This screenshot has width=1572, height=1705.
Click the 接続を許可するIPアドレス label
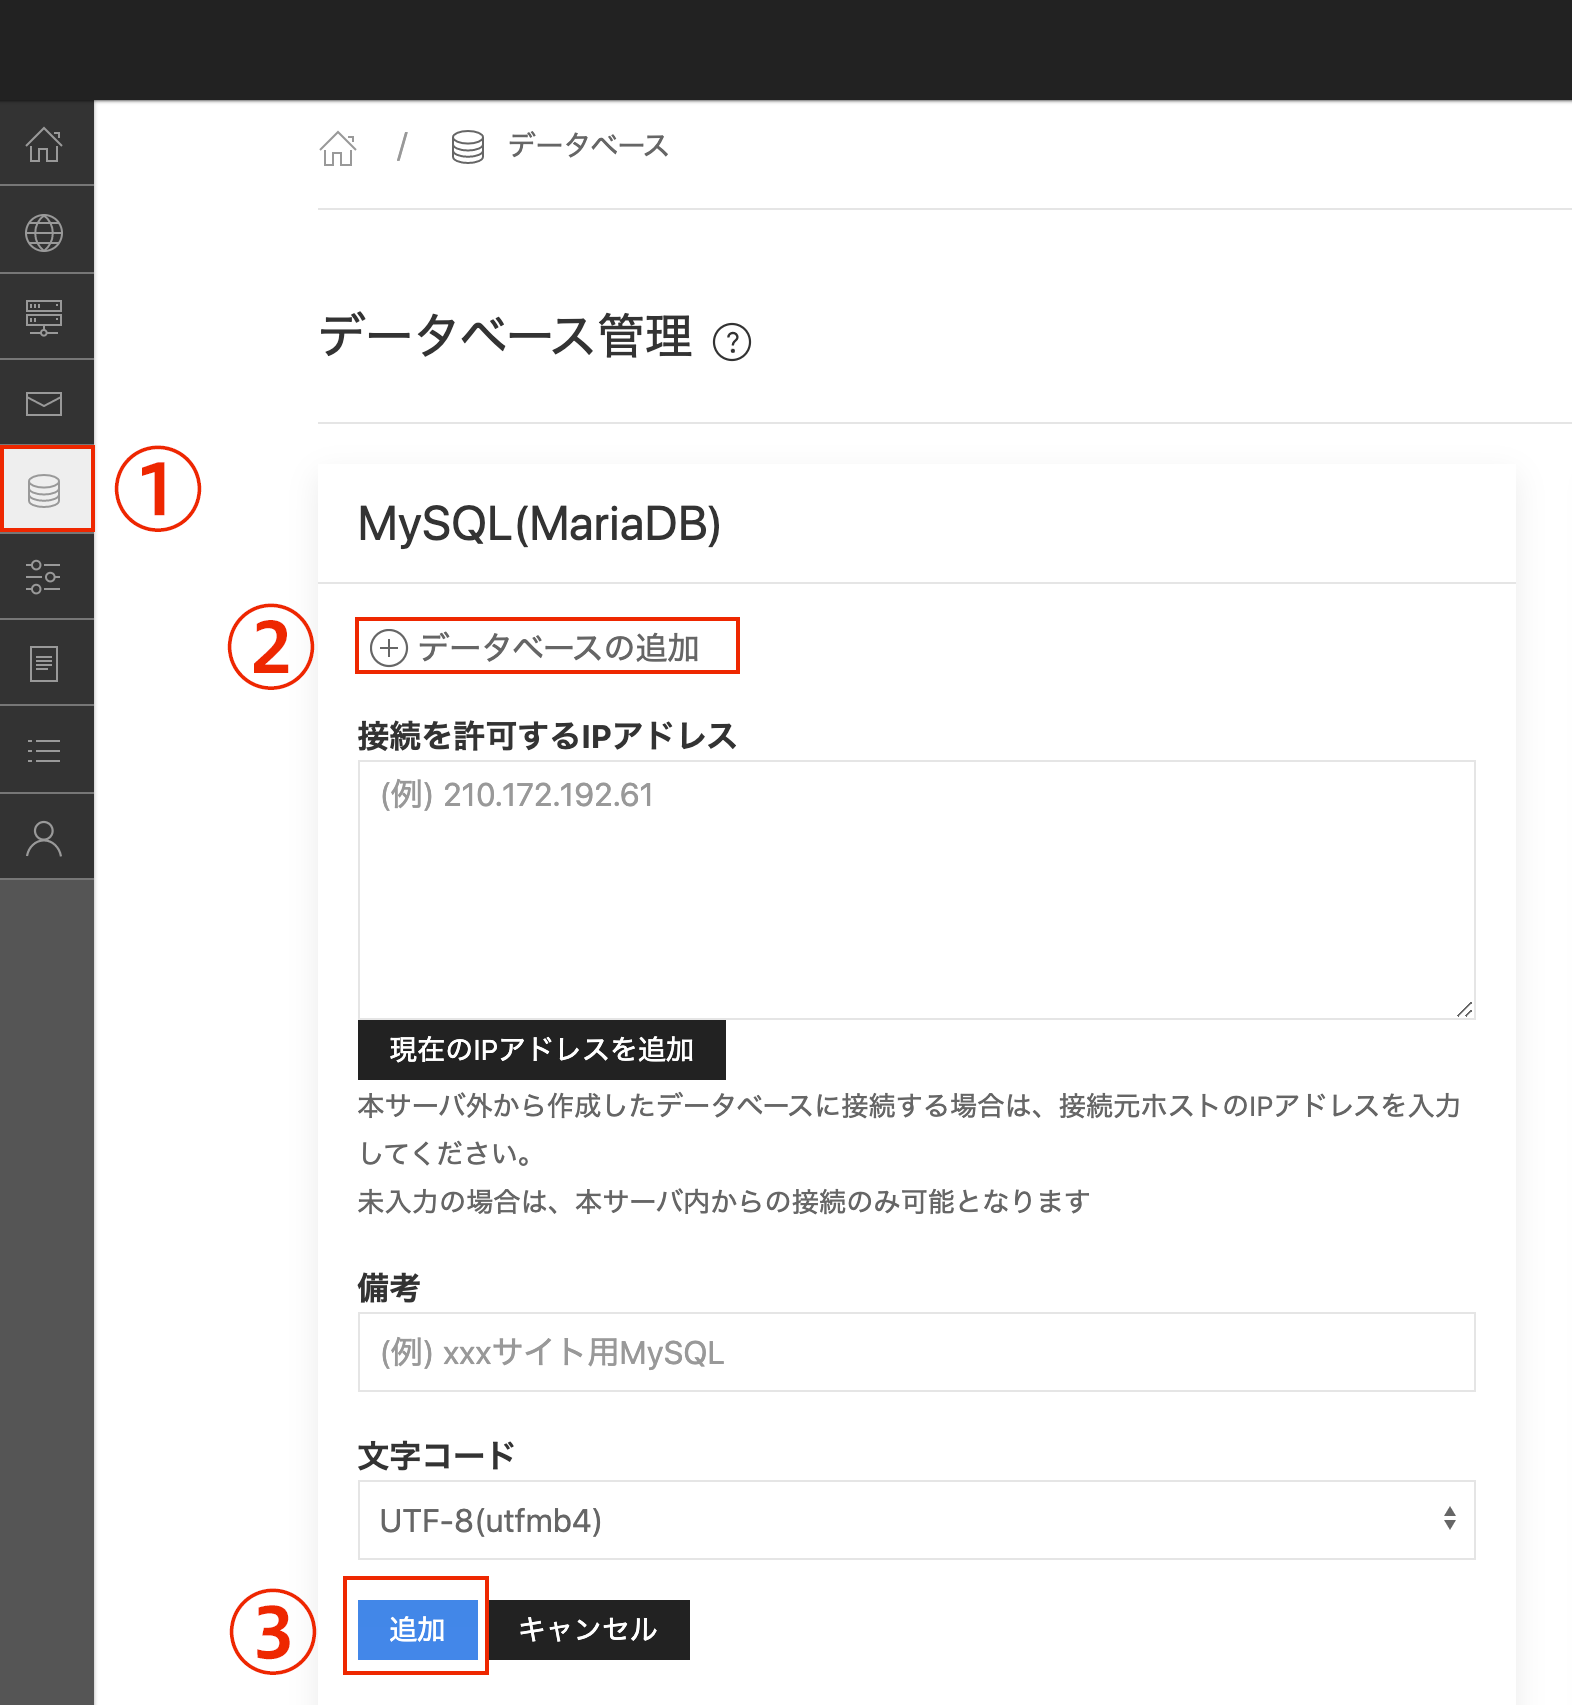point(548,736)
